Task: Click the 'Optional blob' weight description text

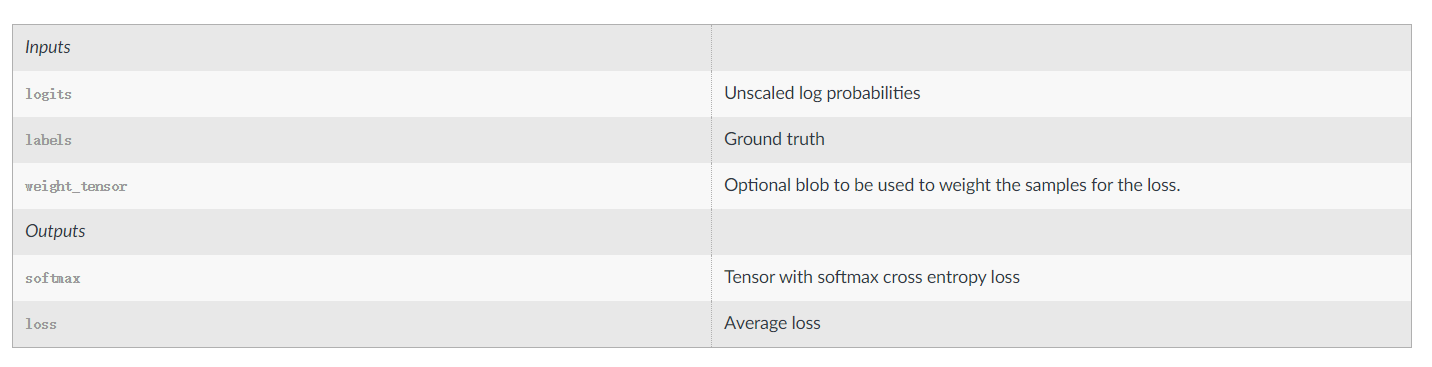Action: pyautogui.click(x=952, y=185)
